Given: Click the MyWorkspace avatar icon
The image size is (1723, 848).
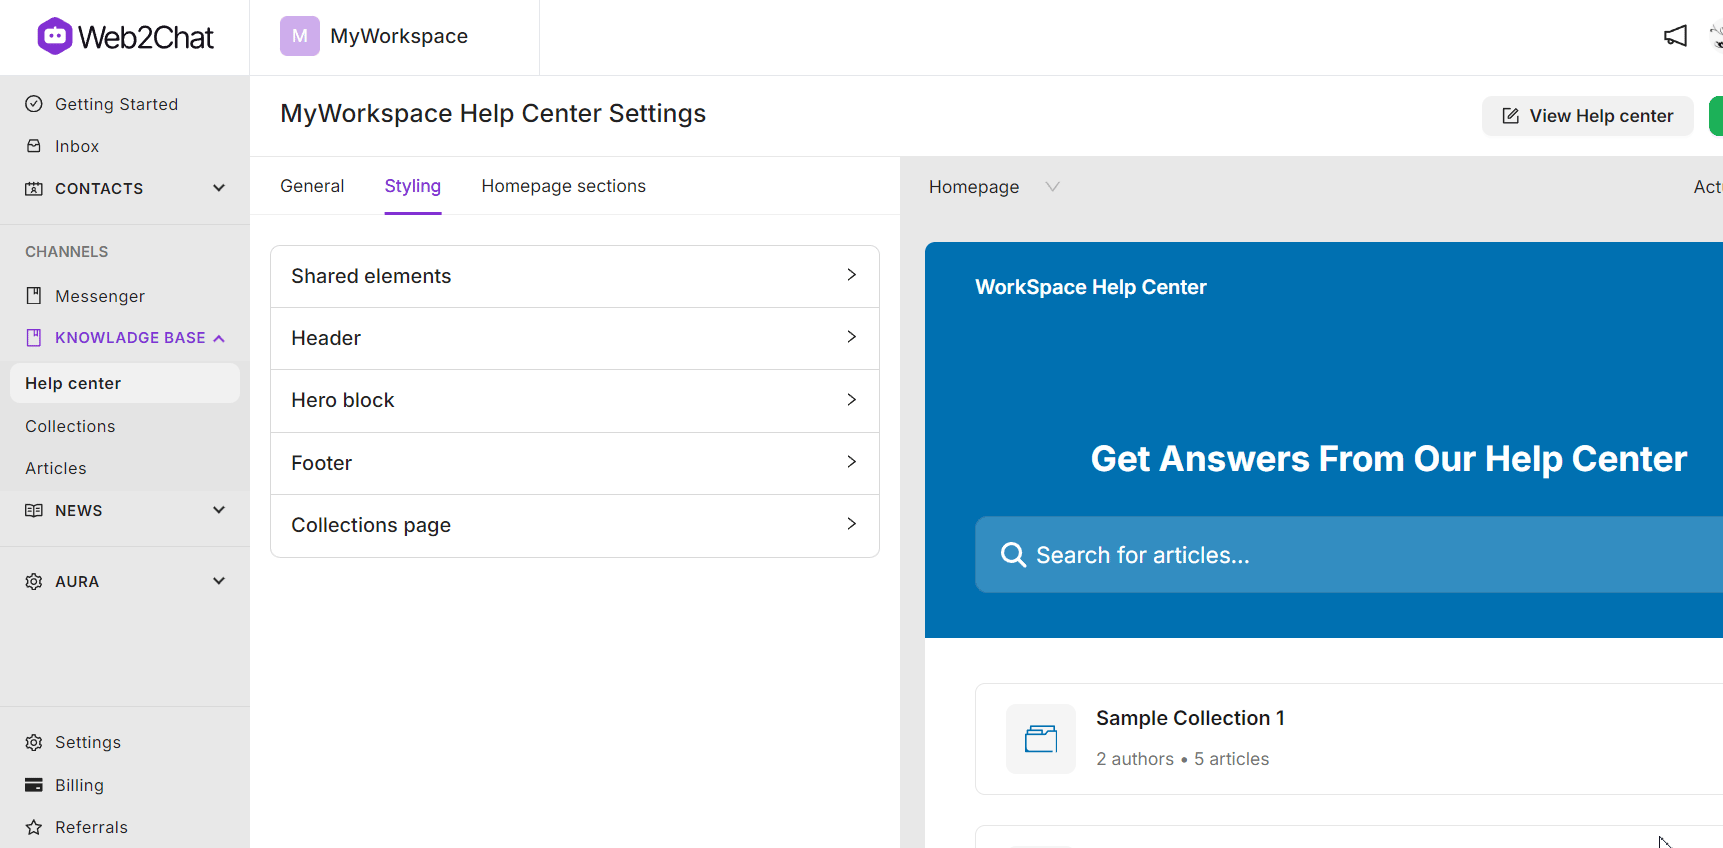Looking at the screenshot, I should click(x=300, y=36).
